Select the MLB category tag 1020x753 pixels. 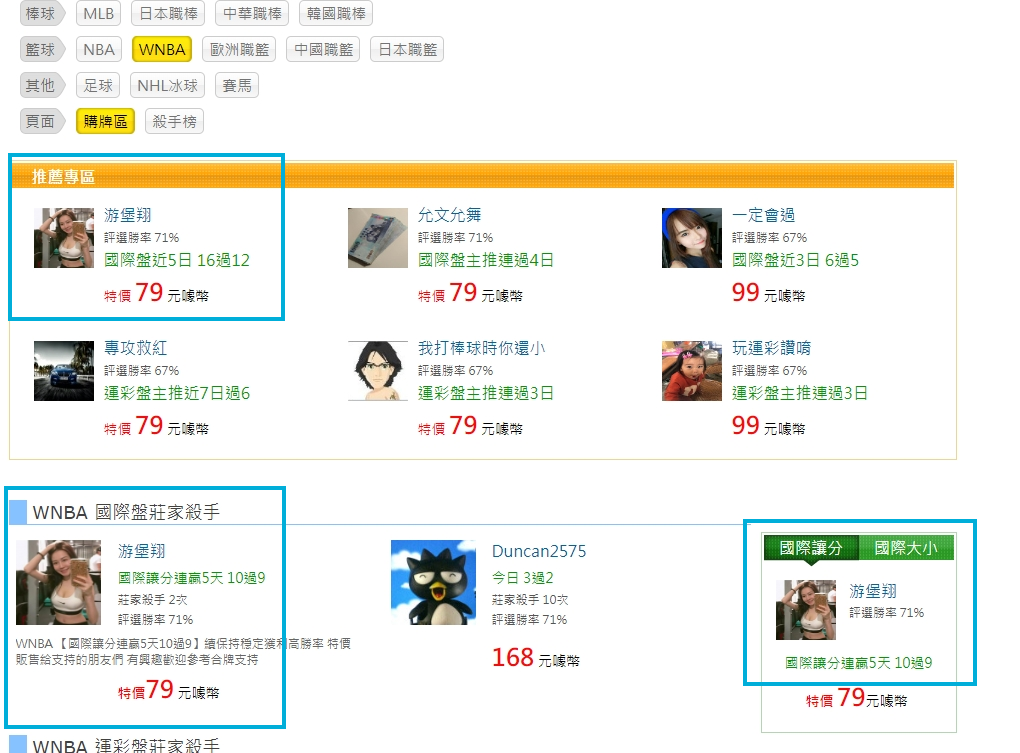[99, 14]
